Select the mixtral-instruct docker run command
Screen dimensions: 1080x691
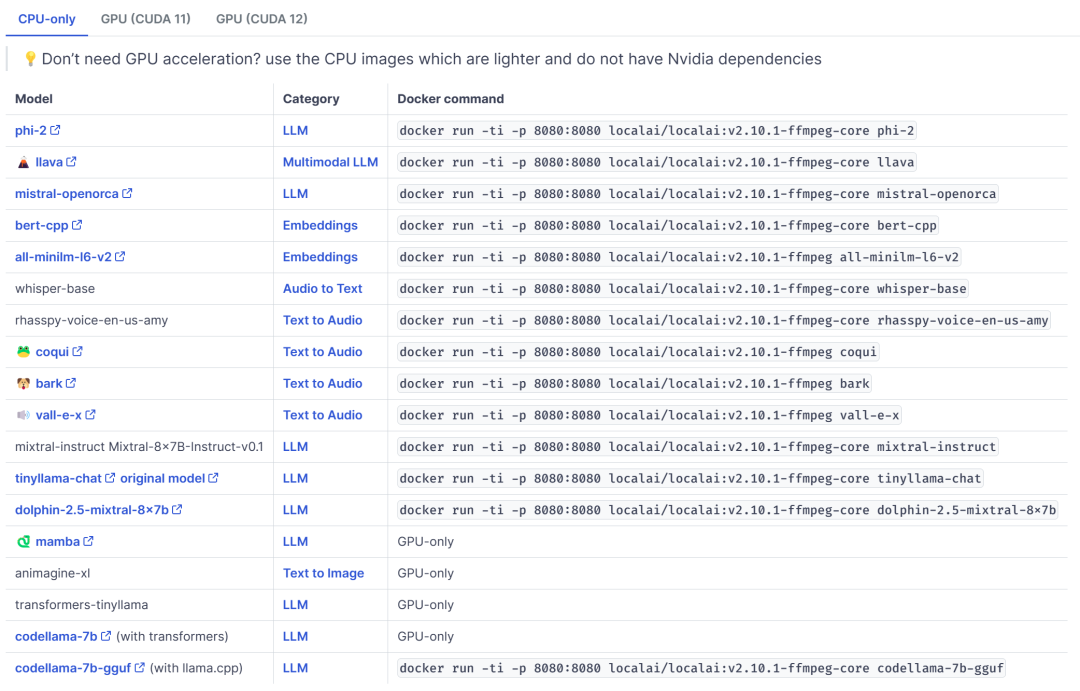pyautogui.click(x=698, y=447)
